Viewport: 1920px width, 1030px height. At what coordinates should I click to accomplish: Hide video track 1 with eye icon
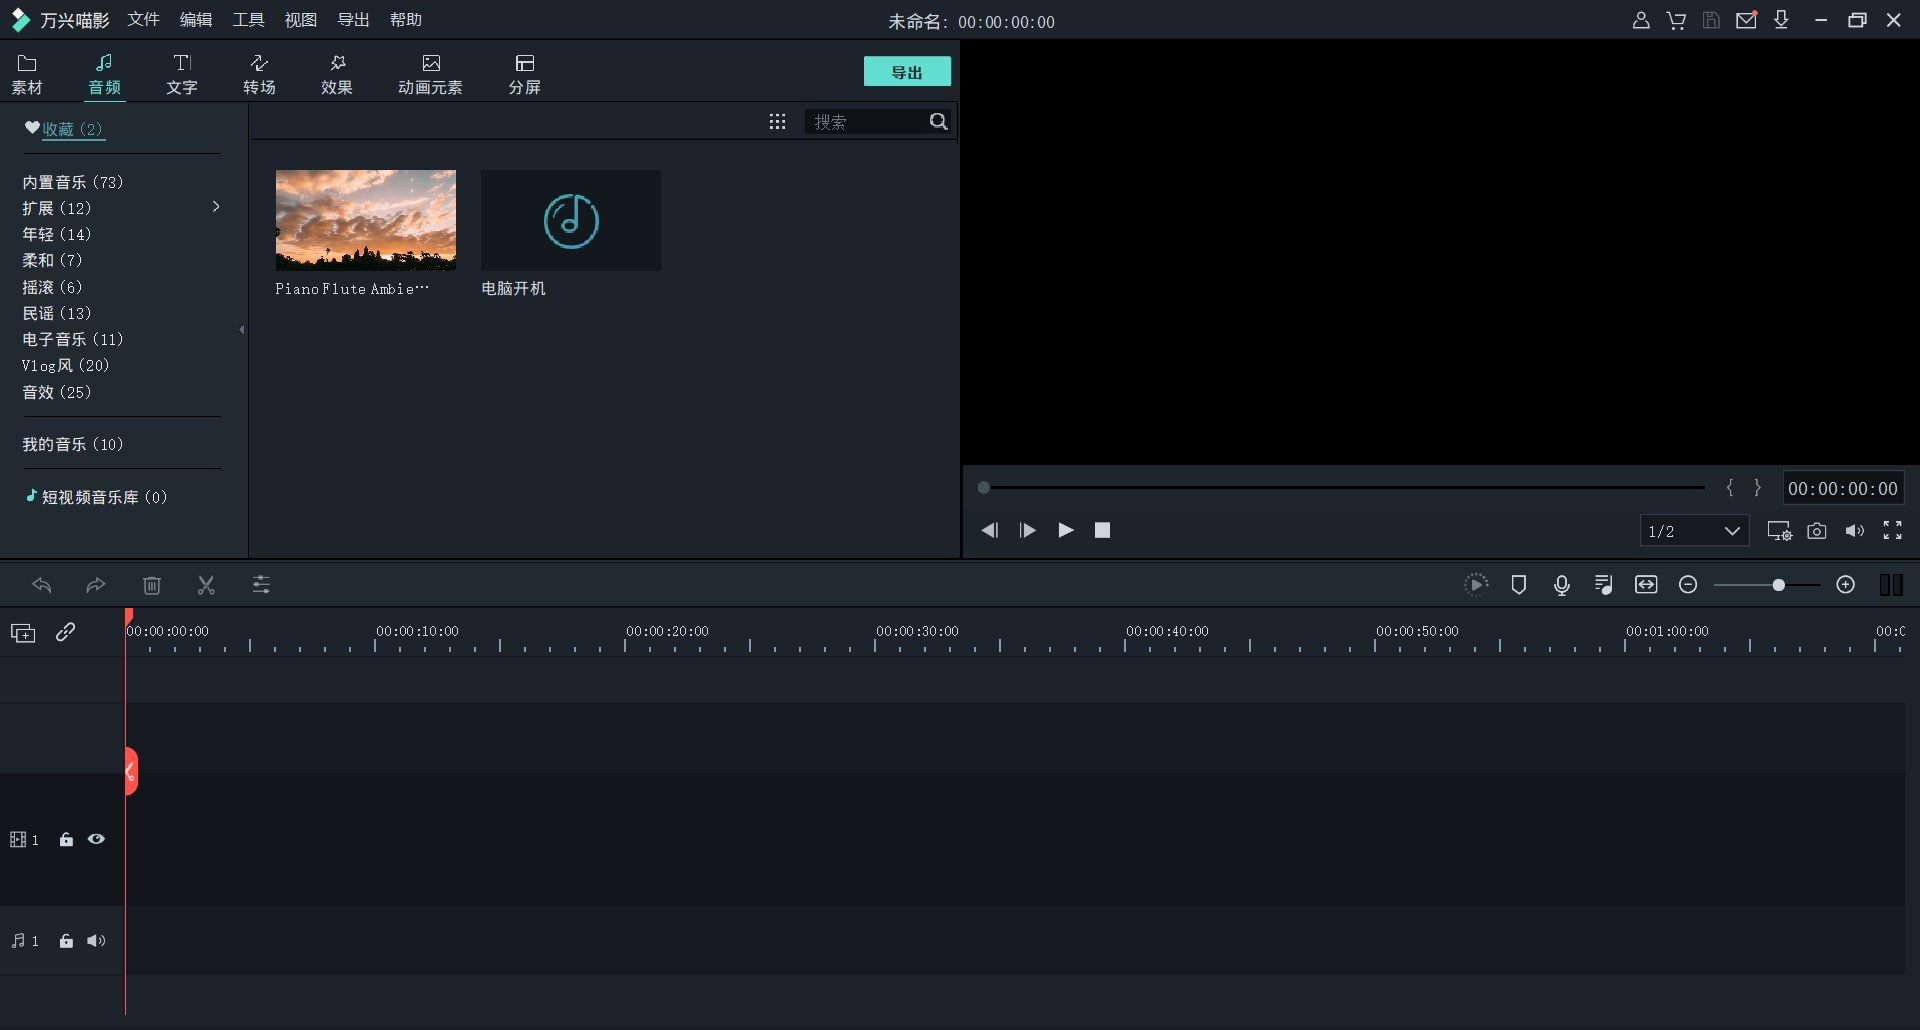tap(96, 840)
